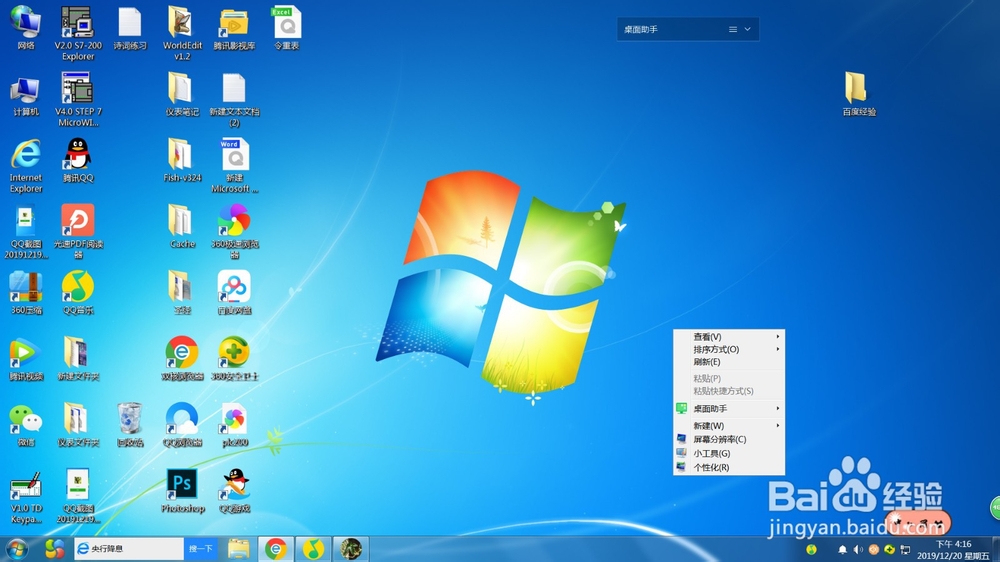Select the 腾讯QQ penguin shortcut
1000x562 pixels.
coord(78,160)
